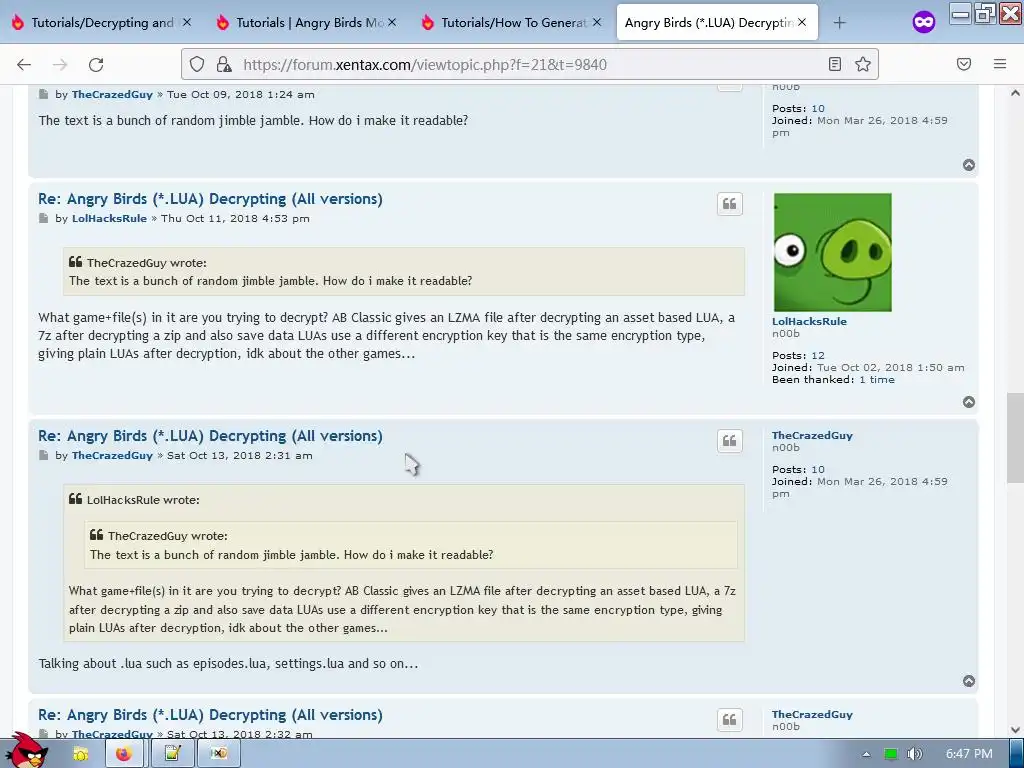This screenshot has height=768, width=1024.
Task: Open the Oct 13 2:32 am post title link
Action: [210, 714]
